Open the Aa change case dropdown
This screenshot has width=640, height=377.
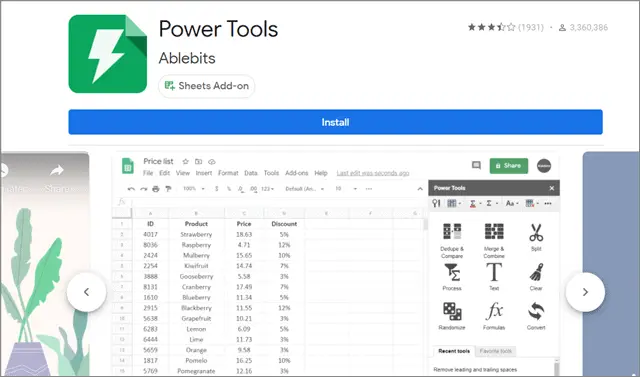(x=512, y=203)
